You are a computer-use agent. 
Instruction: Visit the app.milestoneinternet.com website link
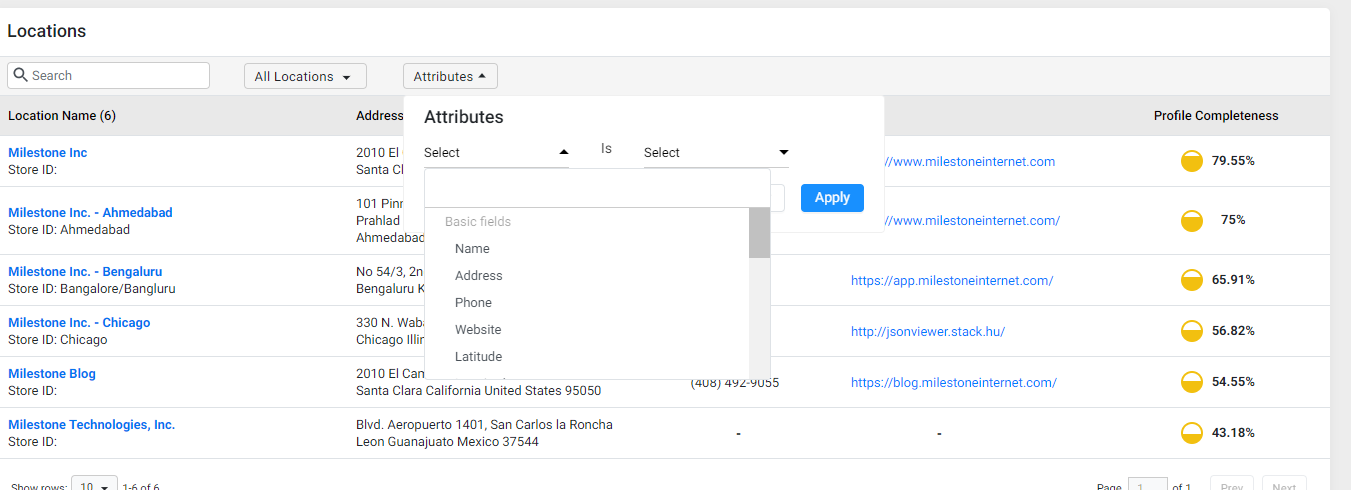[952, 280]
